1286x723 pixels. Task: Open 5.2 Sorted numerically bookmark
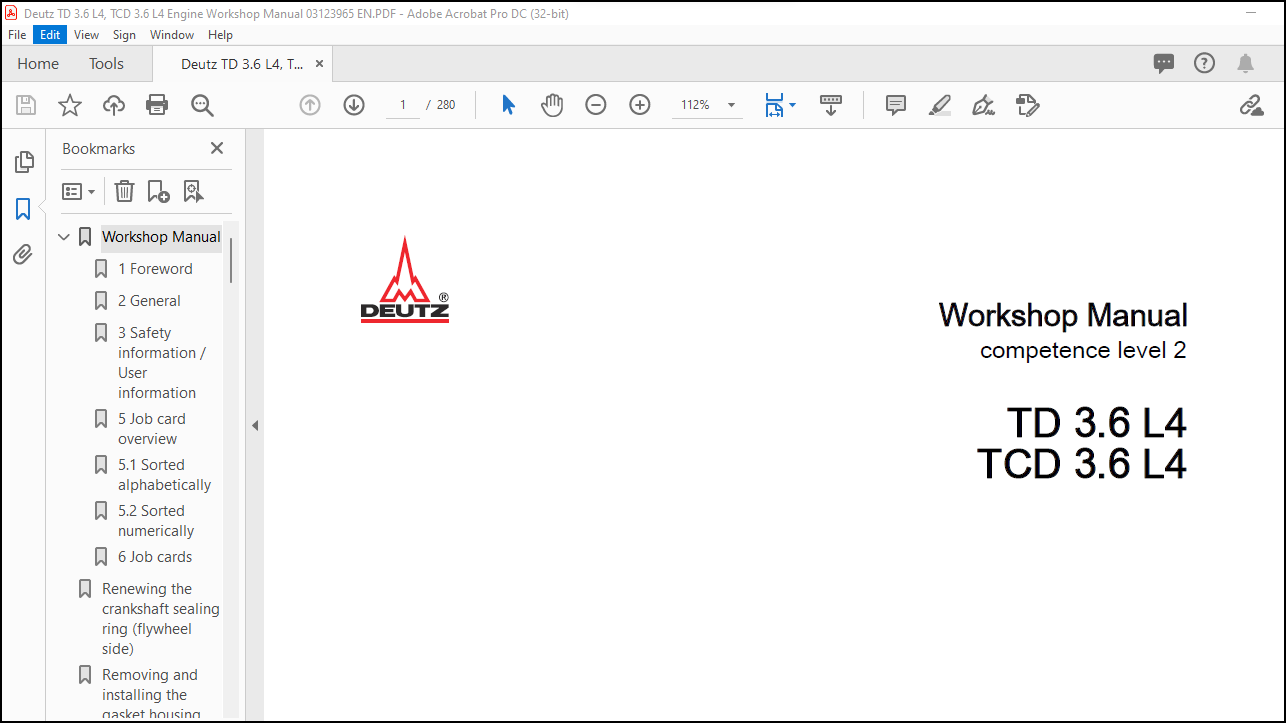(156, 521)
